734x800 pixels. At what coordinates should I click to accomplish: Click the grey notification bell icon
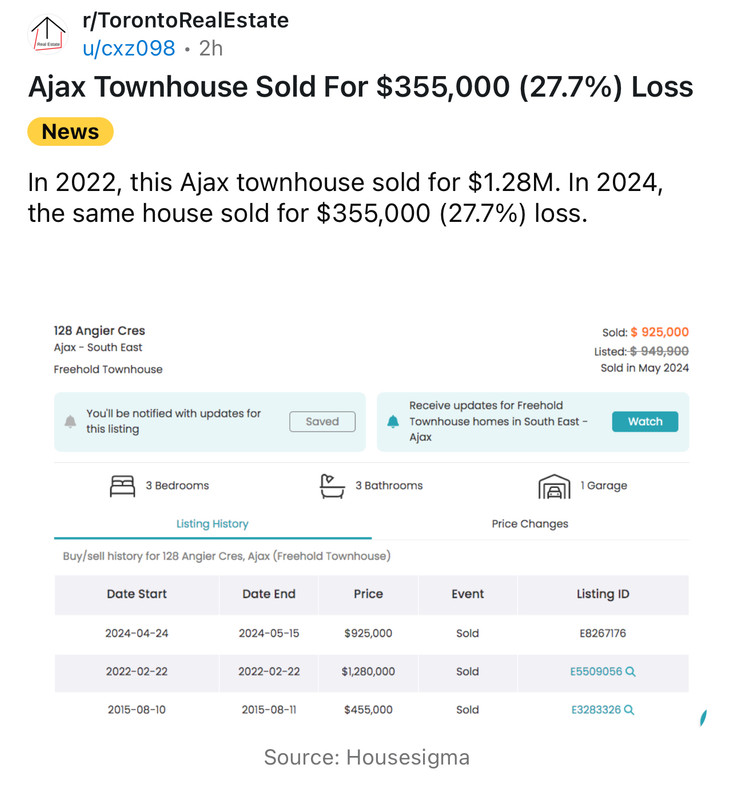point(70,421)
